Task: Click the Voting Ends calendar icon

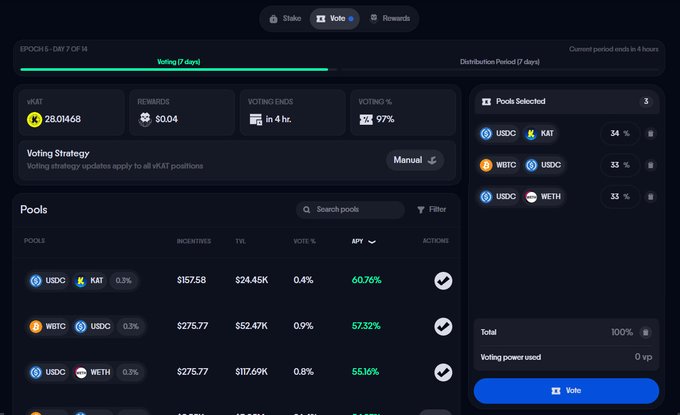Action: [255, 119]
